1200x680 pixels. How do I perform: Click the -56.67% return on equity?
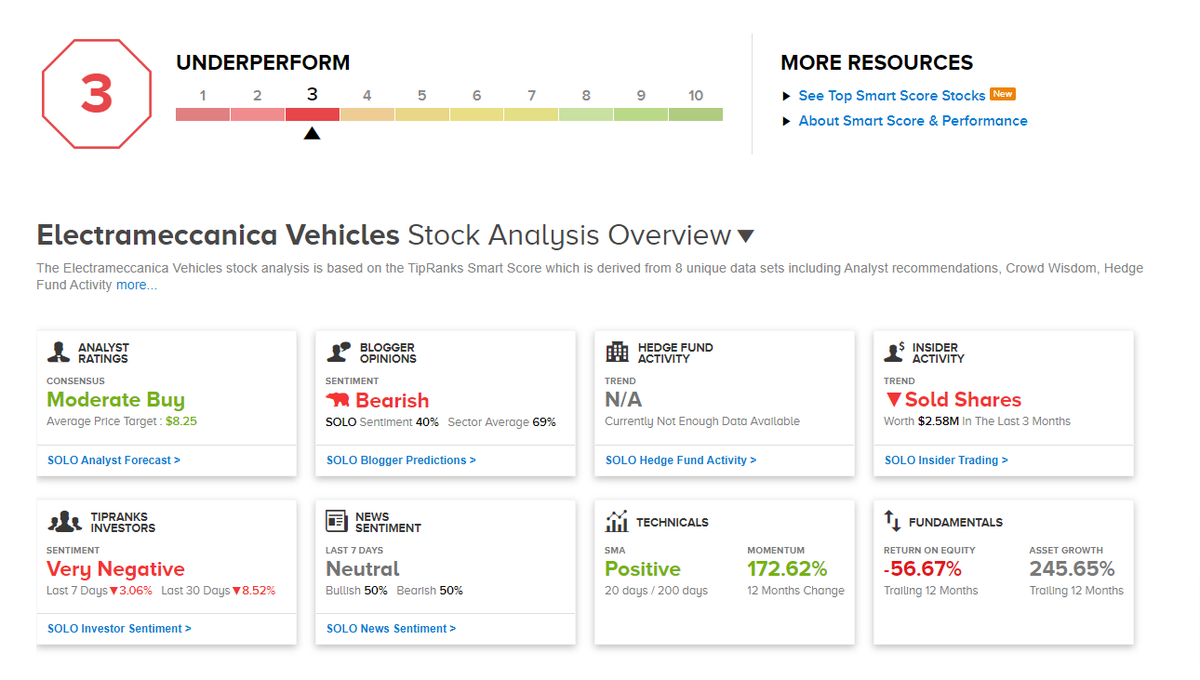[923, 569]
